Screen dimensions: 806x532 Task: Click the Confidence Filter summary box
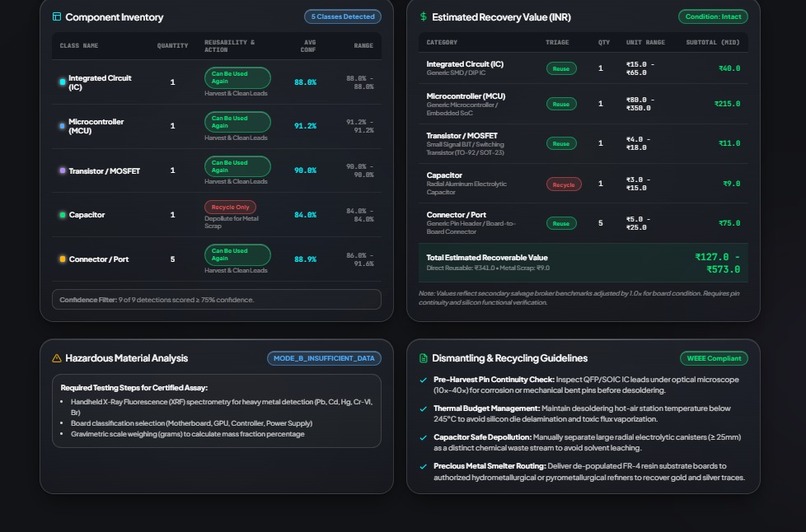pos(216,300)
